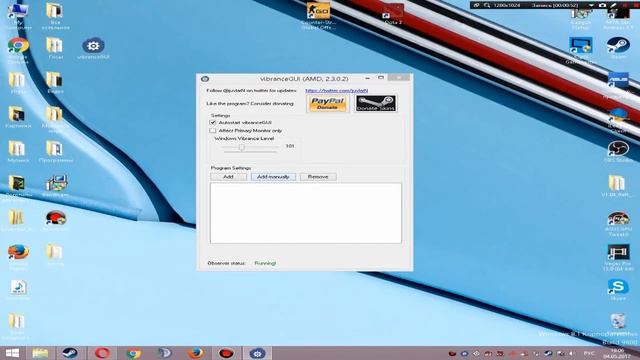Click the PayPal Donate button

(x=327, y=104)
